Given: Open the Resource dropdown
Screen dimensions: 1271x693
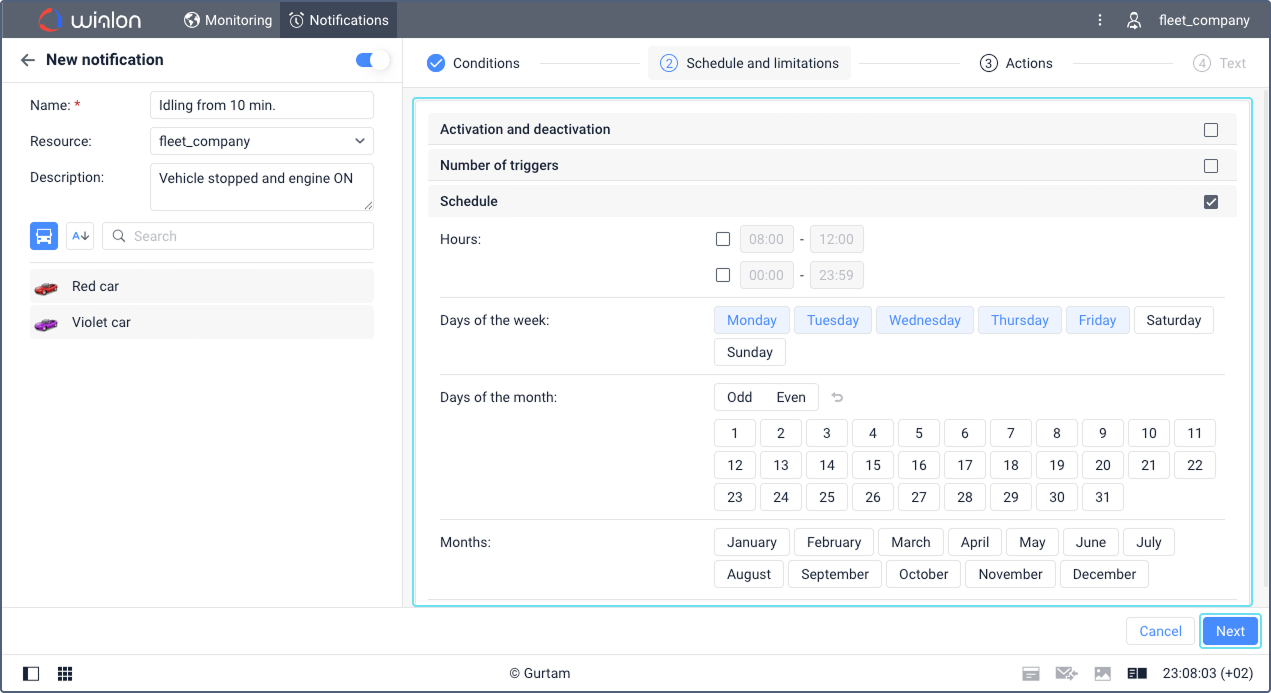Looking at the screenshot, I should click(261, 141).
